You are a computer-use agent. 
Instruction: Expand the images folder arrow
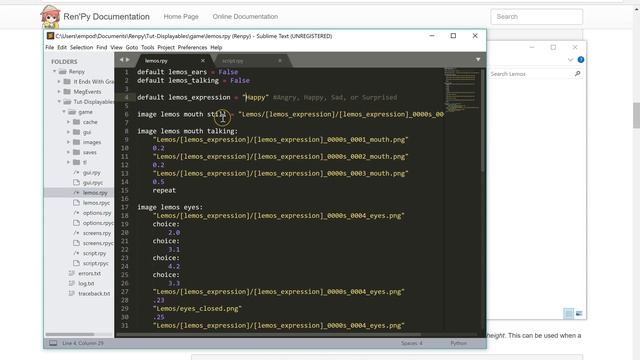pyautogui.click(x=68, y=142)
